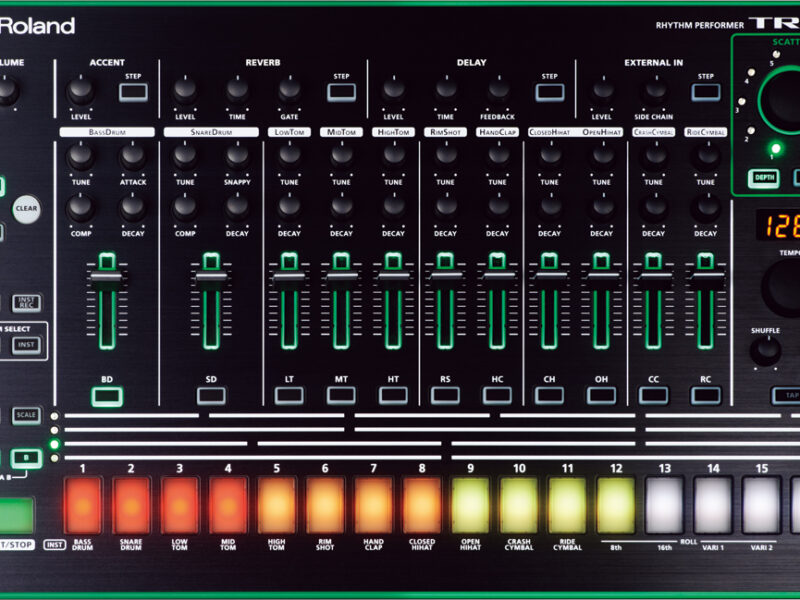Click the SHUFFLE knob
This screenshot has height=600, width=800.
point(765,350)
